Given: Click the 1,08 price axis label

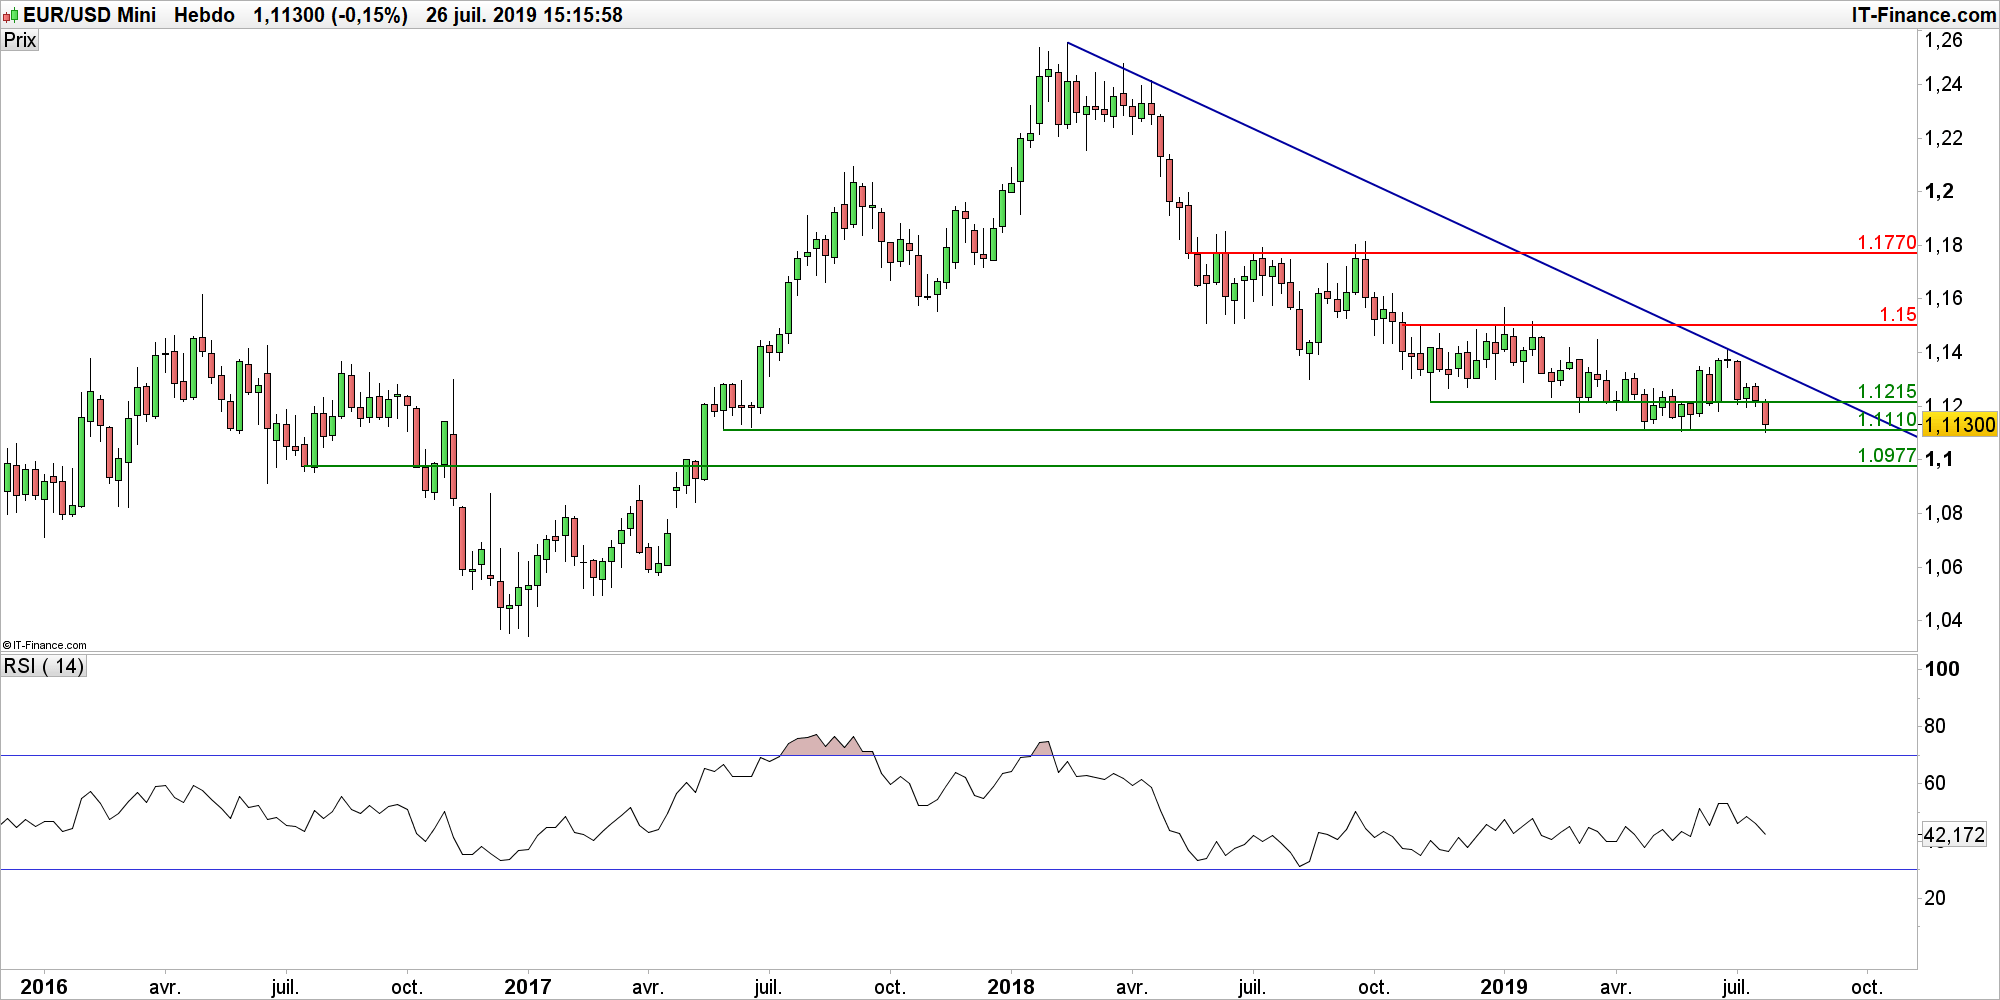Looking at the screenshot, I should [1944, 513].
